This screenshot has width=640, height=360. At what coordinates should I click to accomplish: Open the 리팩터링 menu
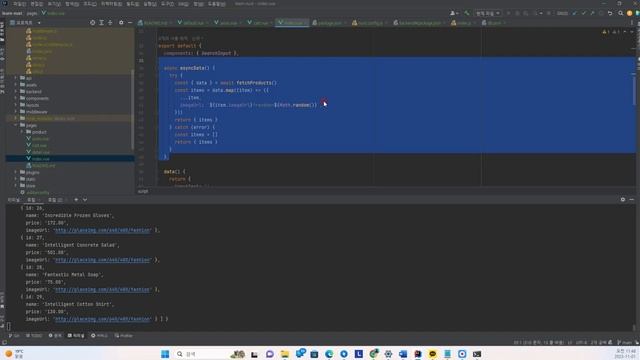click(x=111, y=4)
